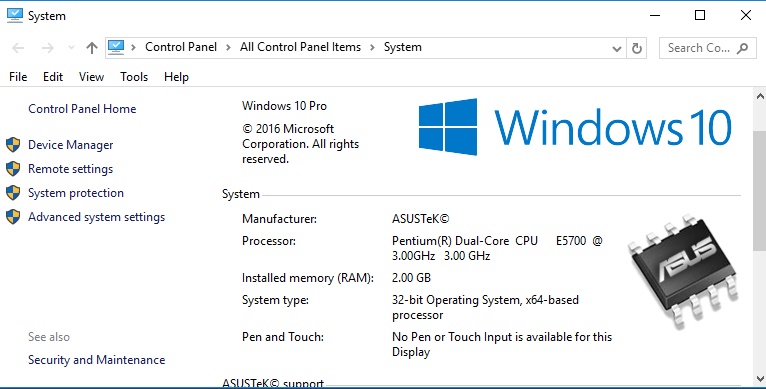Open the Help menu

tap(176, 77)
